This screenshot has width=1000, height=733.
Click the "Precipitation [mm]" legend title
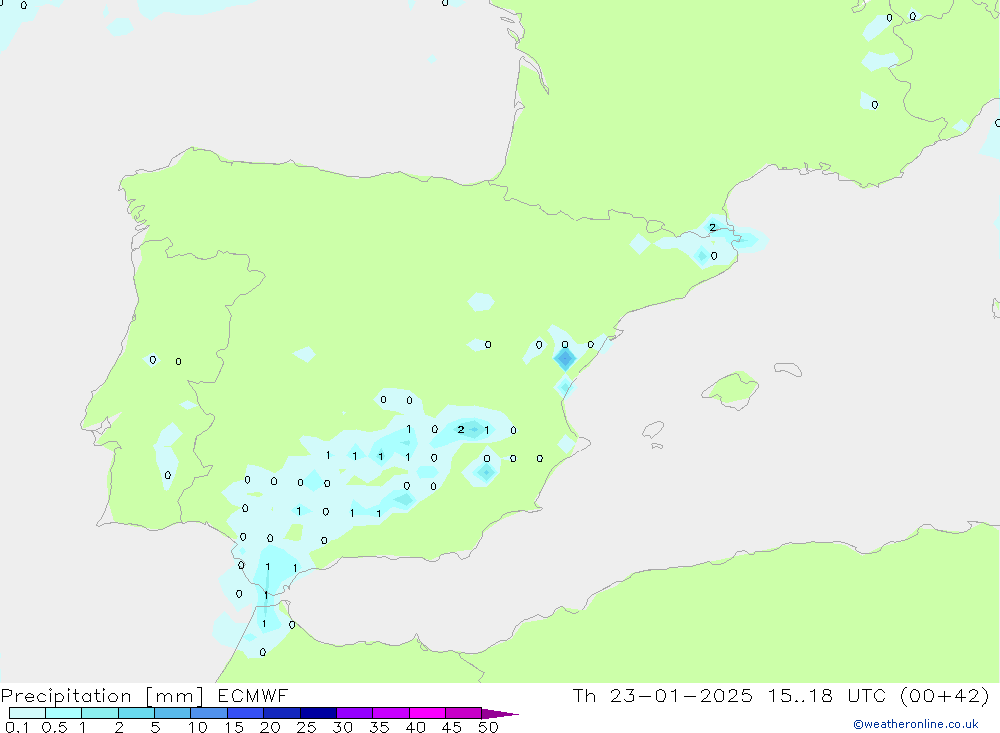101,696
